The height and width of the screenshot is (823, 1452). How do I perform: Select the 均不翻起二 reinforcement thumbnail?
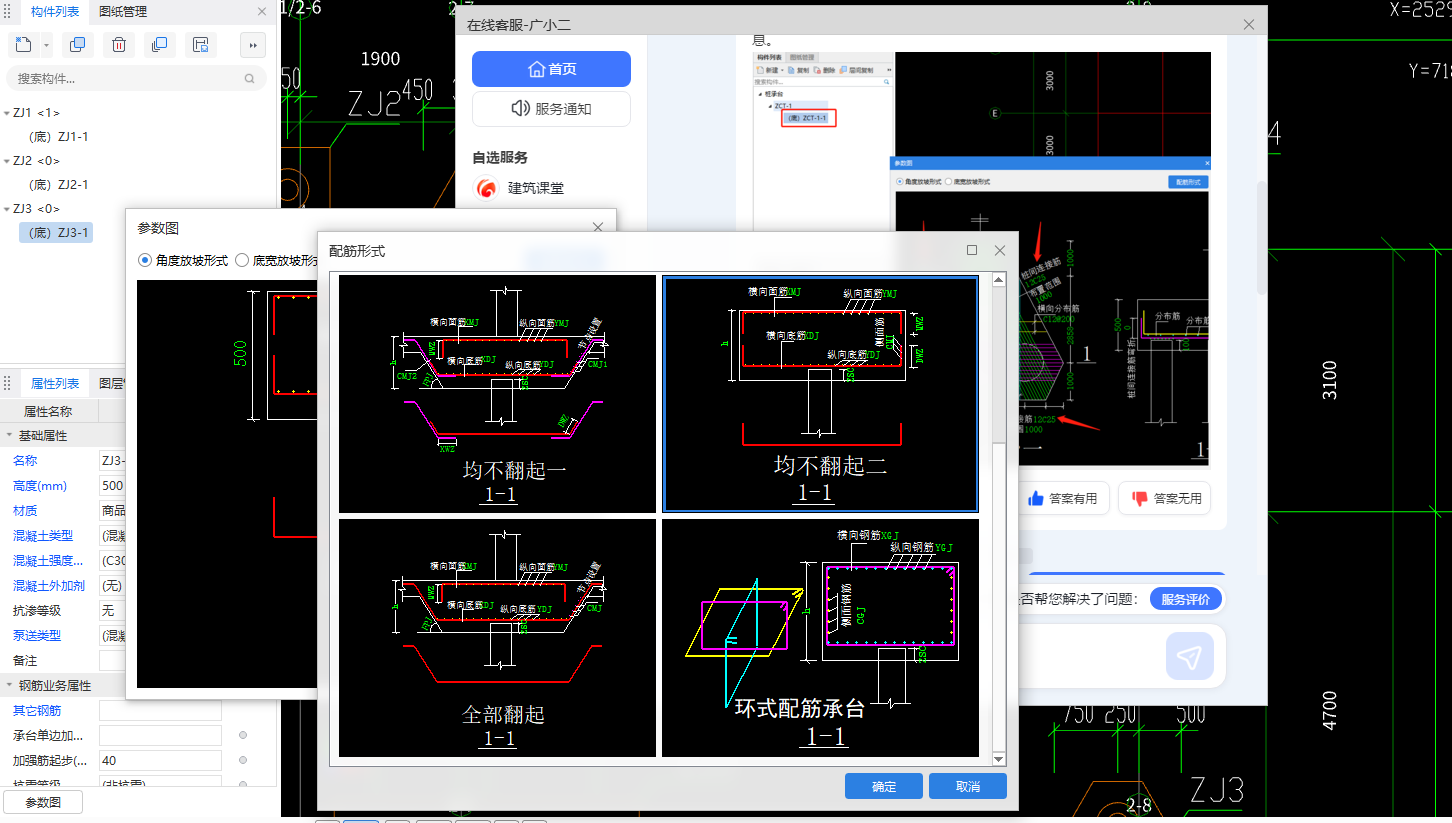point(820,394)
